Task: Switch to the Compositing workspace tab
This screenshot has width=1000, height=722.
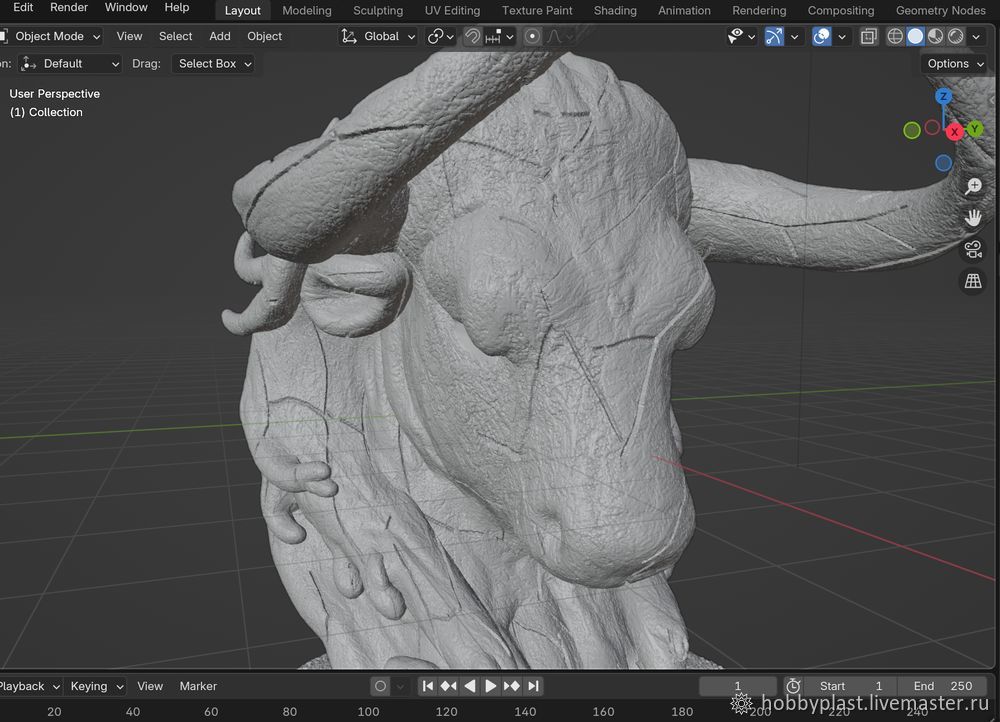Action: [841, 10]
